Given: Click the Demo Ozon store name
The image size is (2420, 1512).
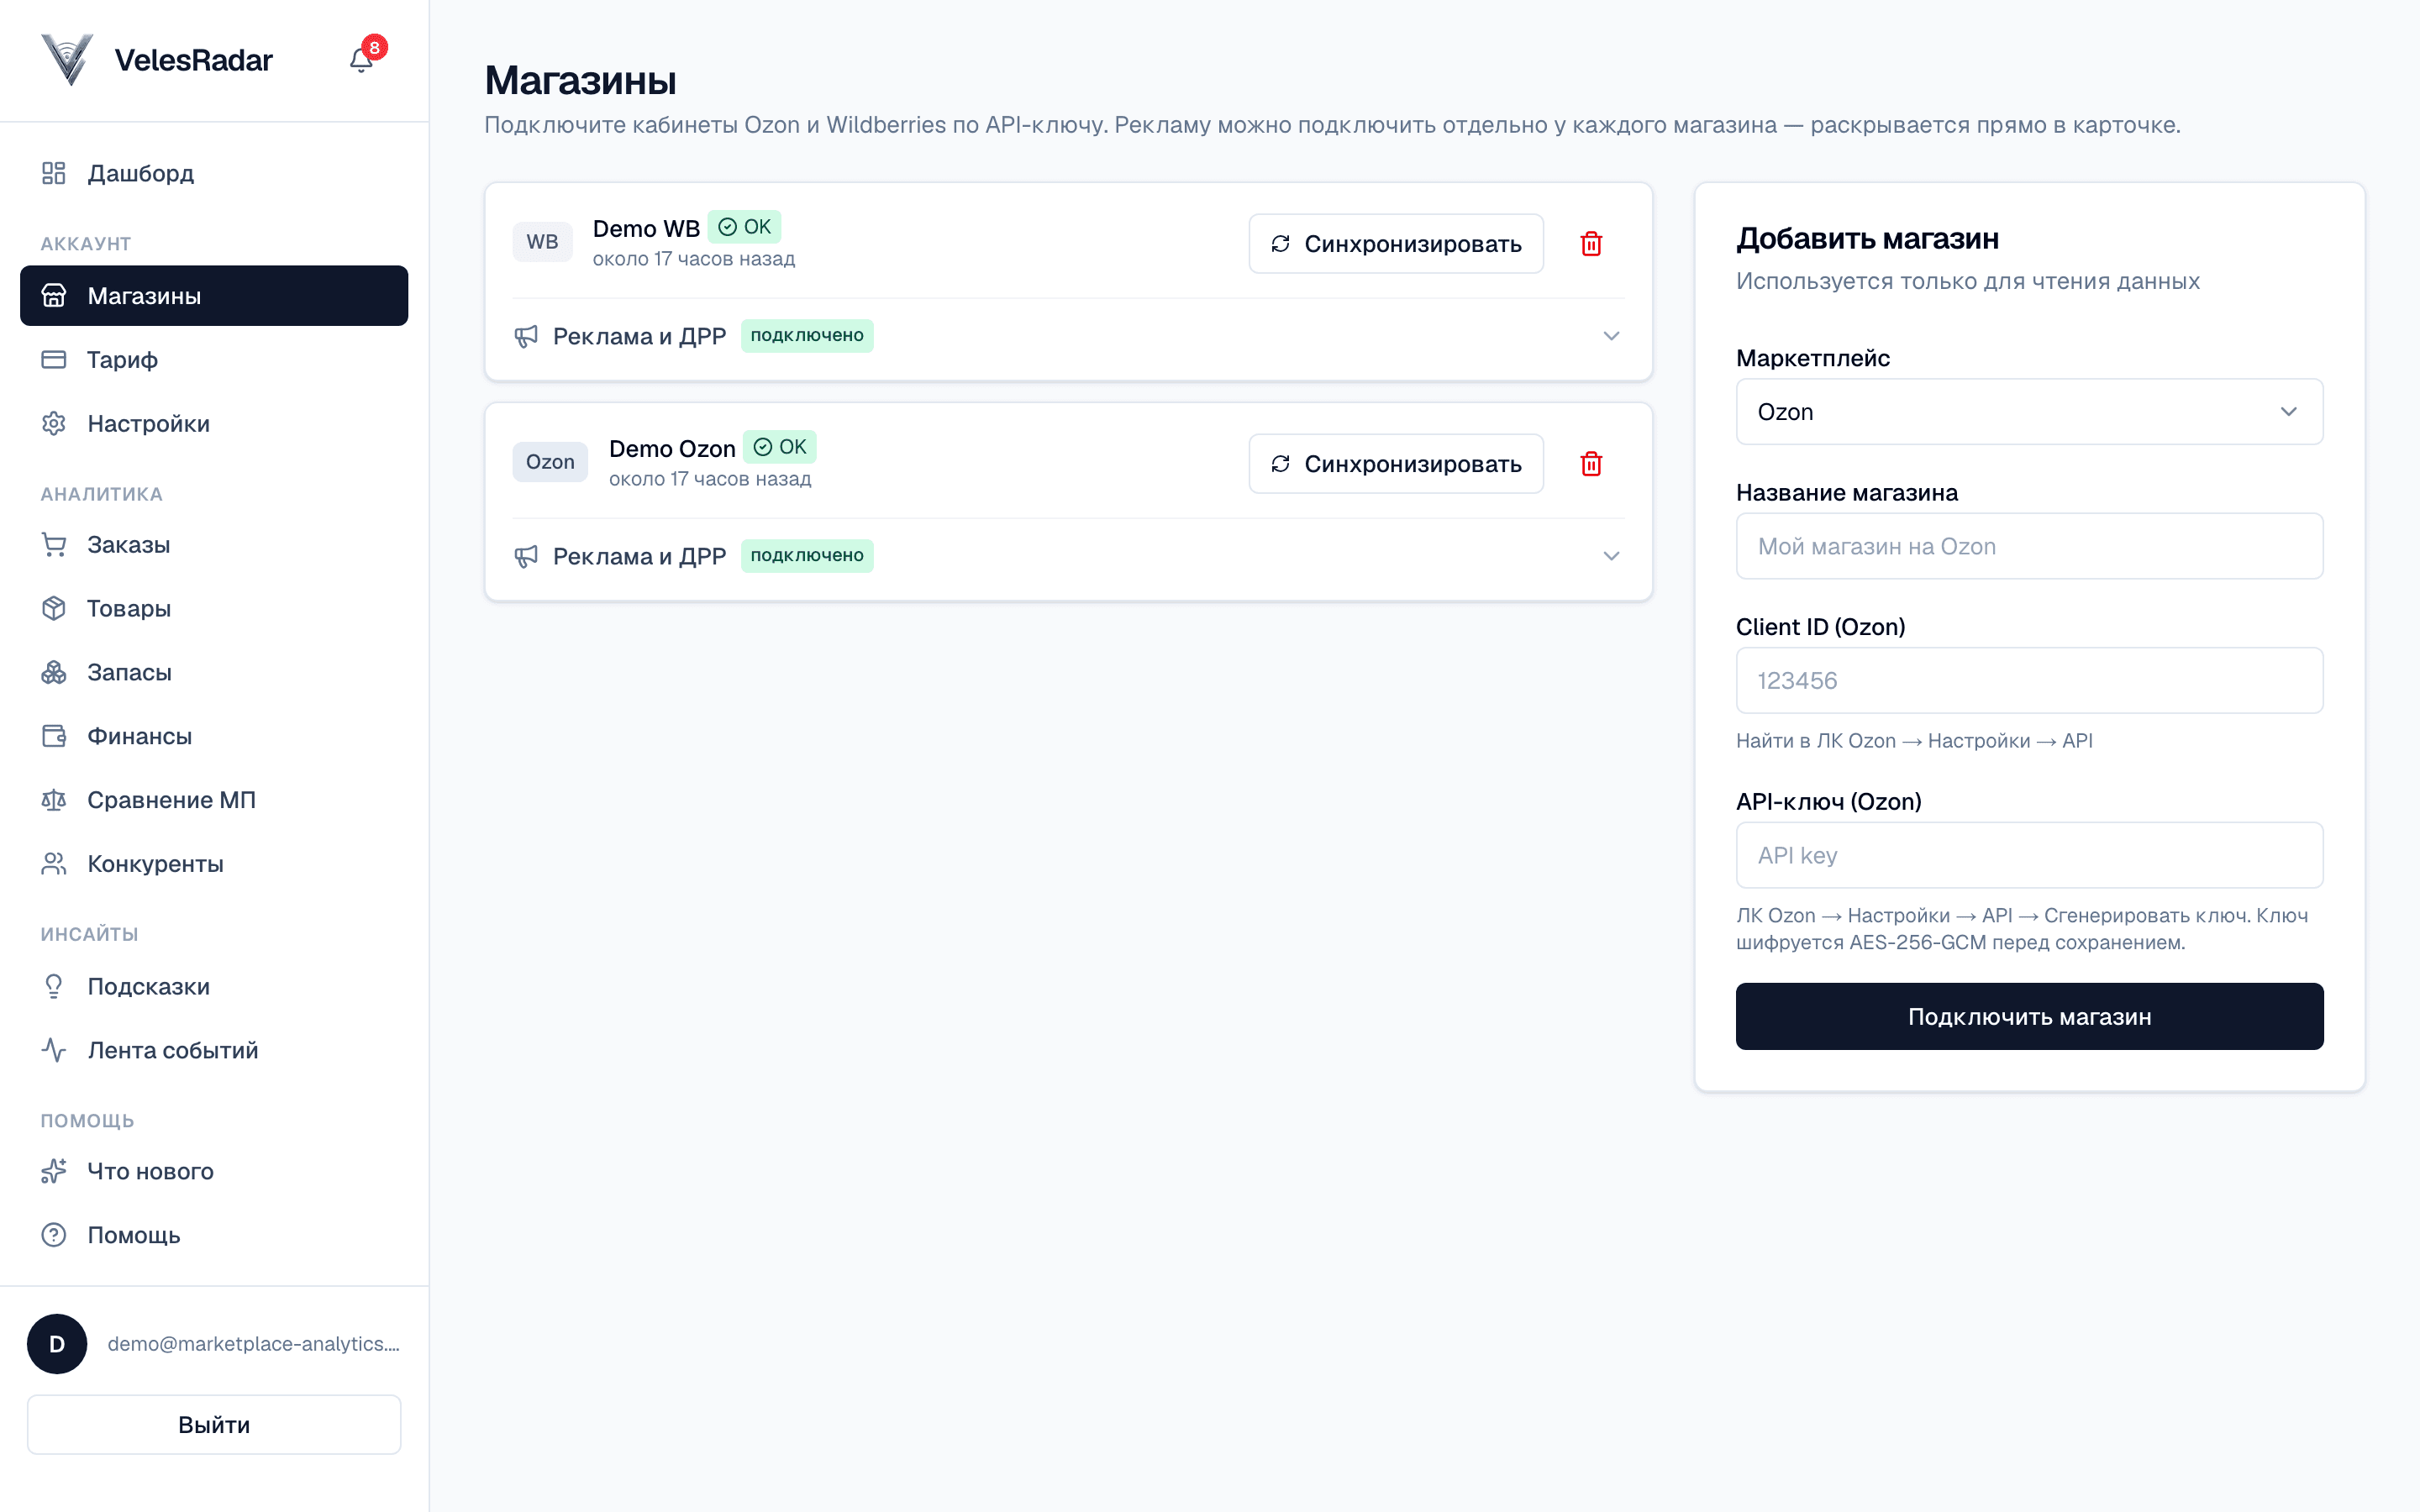Looking at the screenshot, I should (x=672, y=449).
